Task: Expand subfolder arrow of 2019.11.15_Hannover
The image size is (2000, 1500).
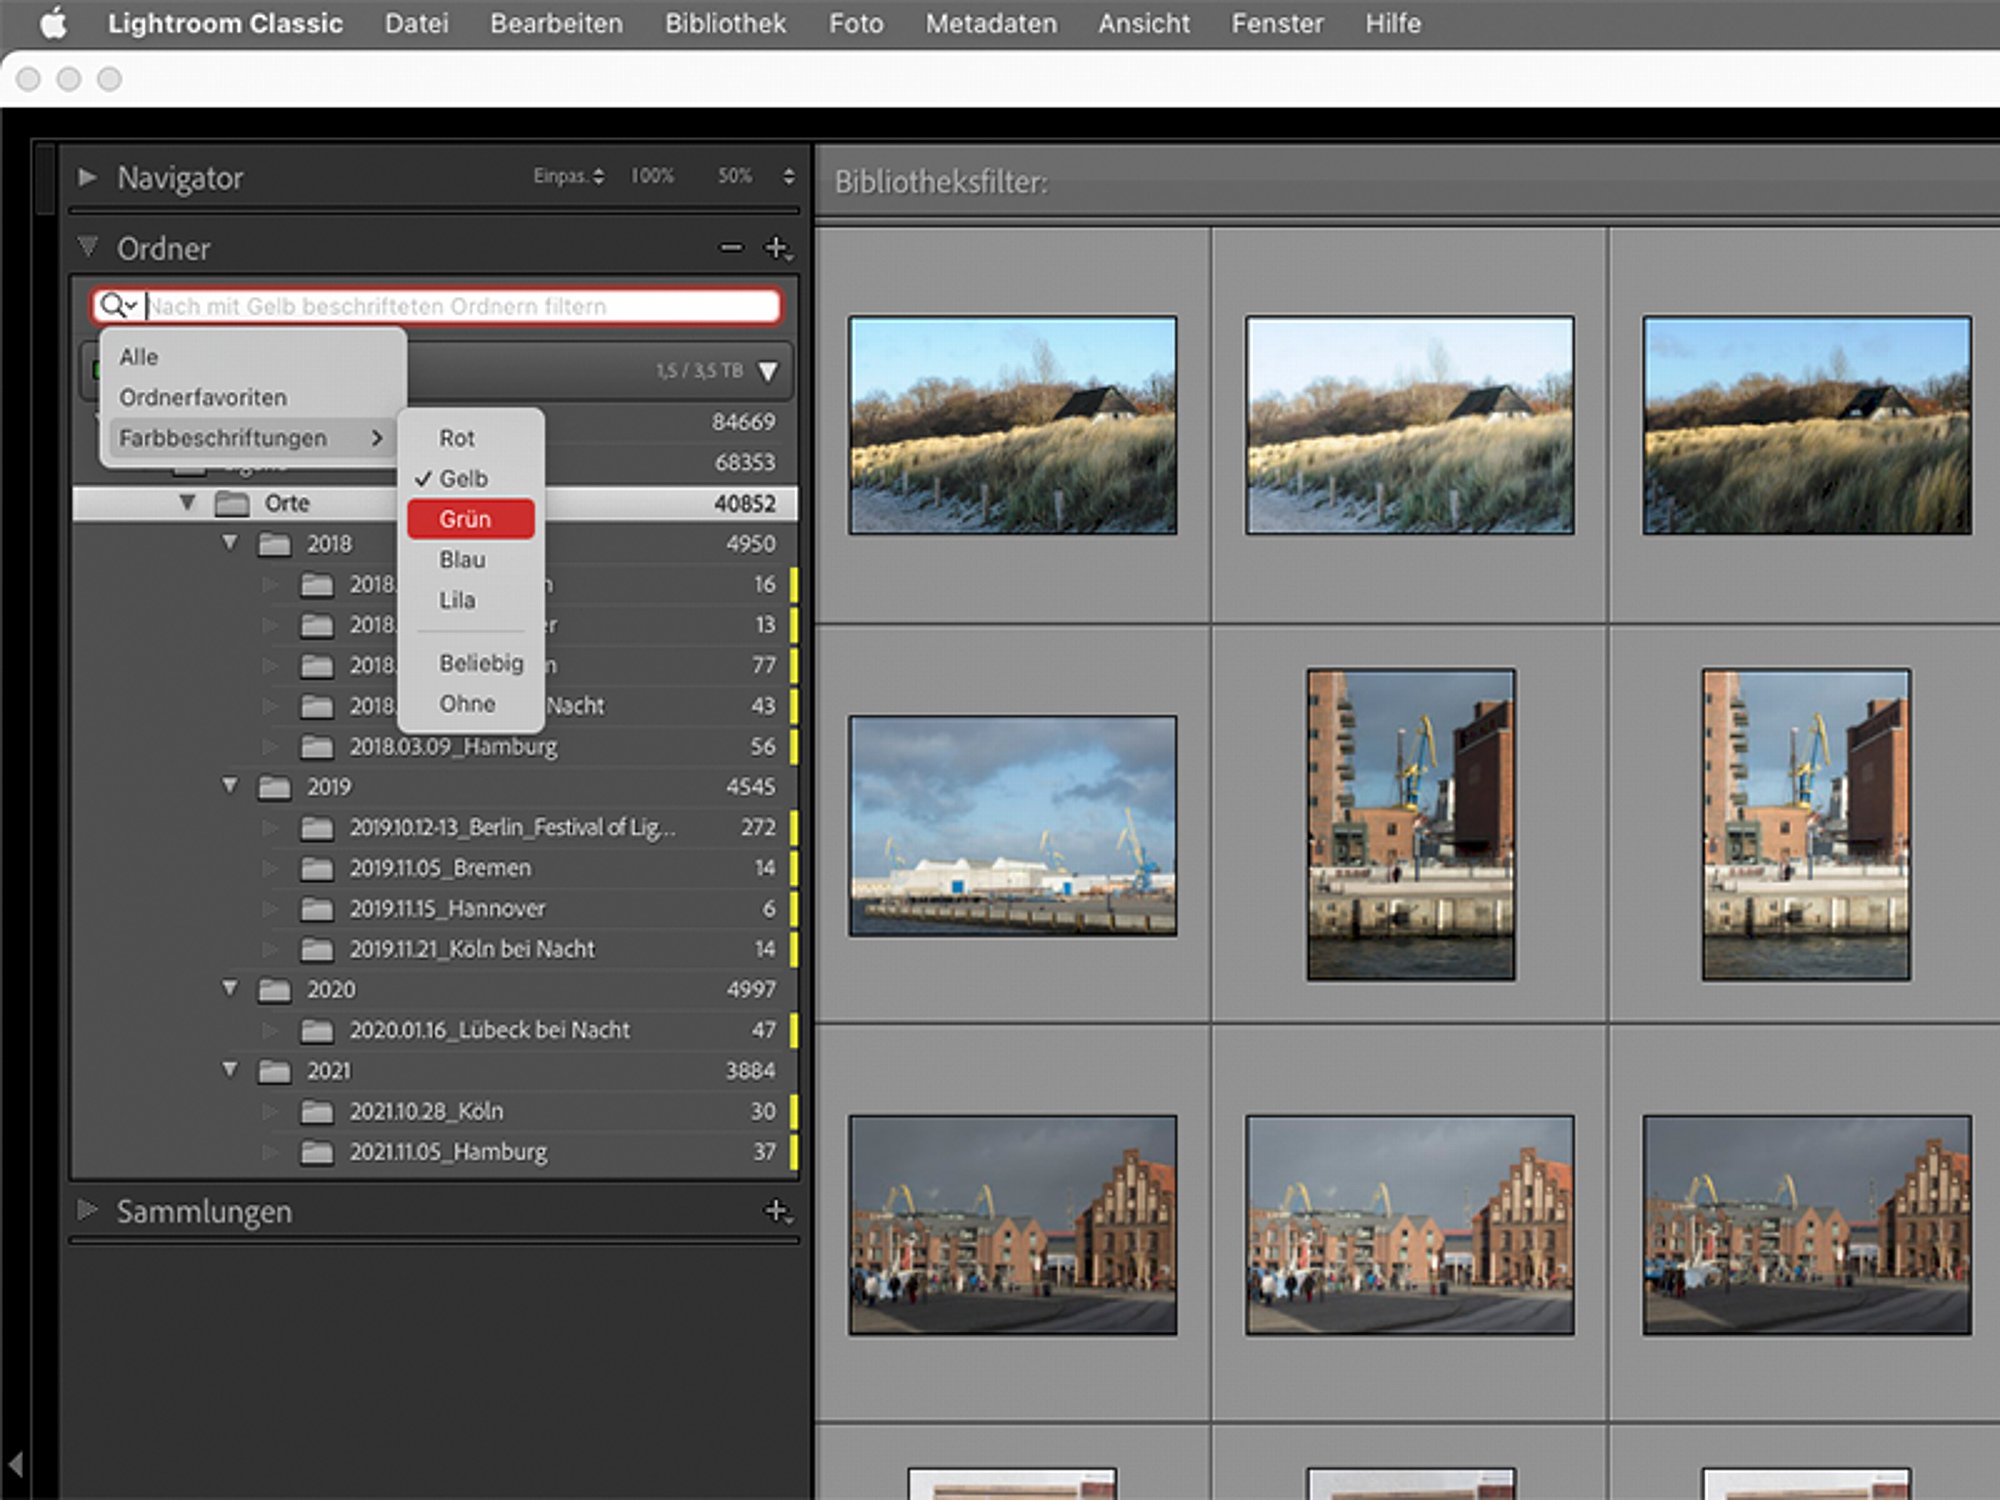Action: 270,909
